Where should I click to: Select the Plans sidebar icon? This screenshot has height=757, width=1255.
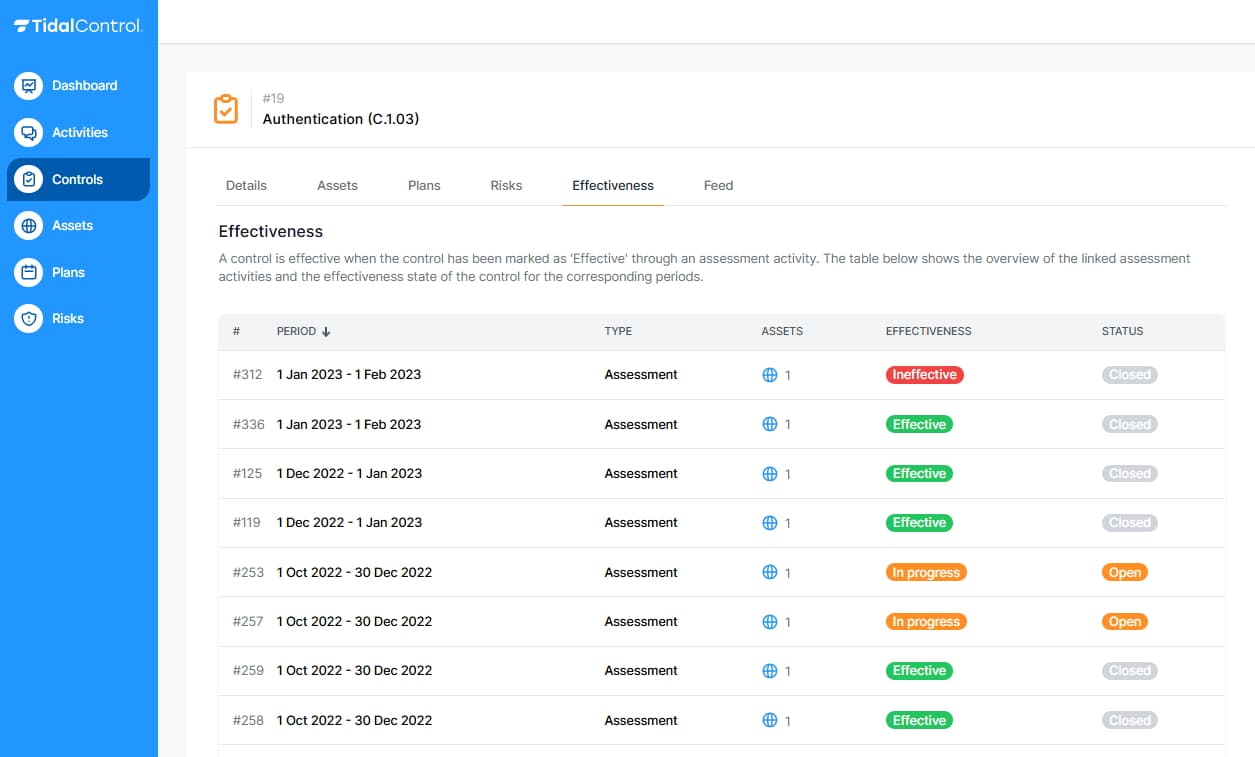[27, 272]
